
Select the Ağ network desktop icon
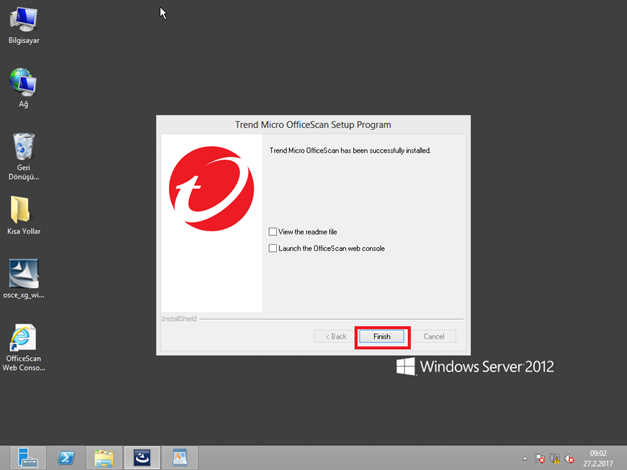[x=23, y=88]
